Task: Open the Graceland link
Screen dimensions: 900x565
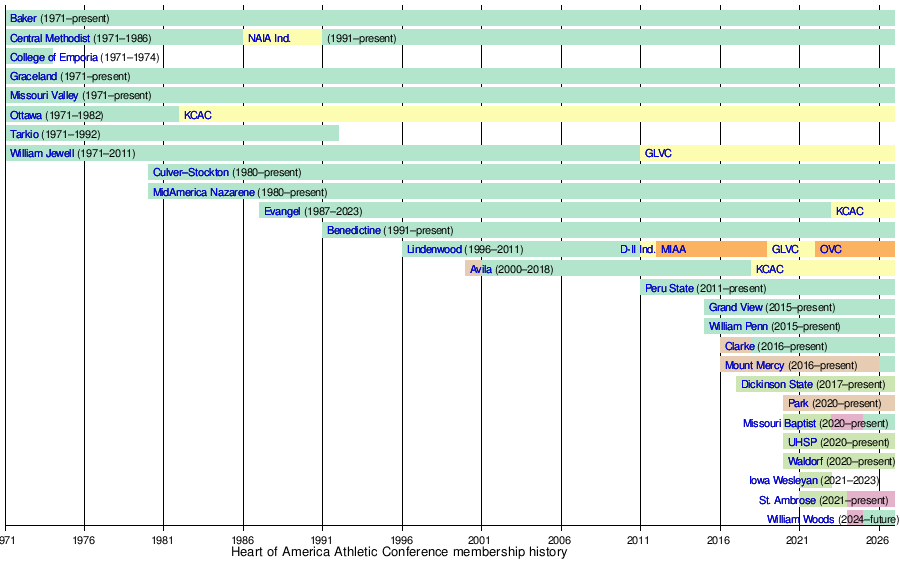Action: (x=33, y=76)
